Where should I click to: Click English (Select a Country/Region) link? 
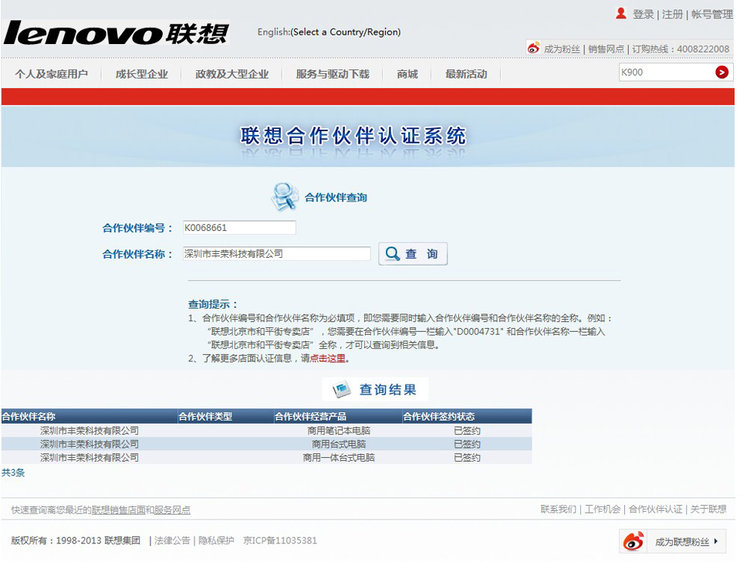pos(329,32)
